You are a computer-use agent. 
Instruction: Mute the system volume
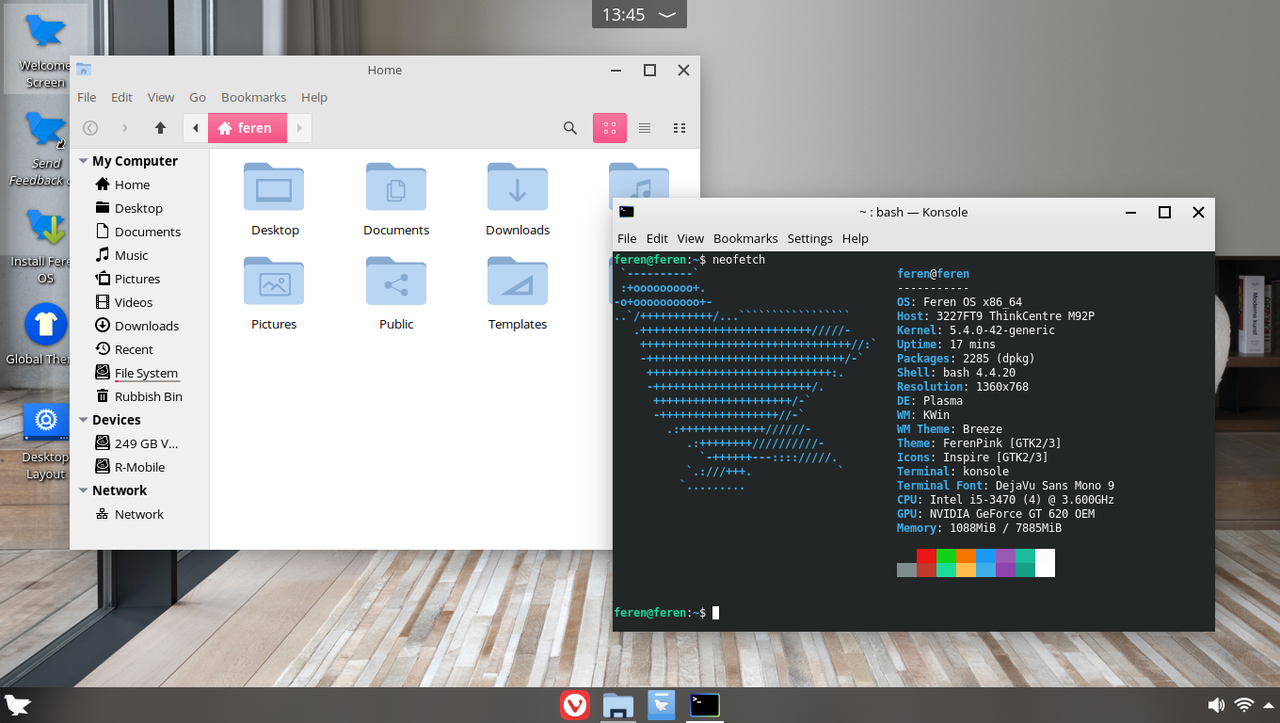1216,705
